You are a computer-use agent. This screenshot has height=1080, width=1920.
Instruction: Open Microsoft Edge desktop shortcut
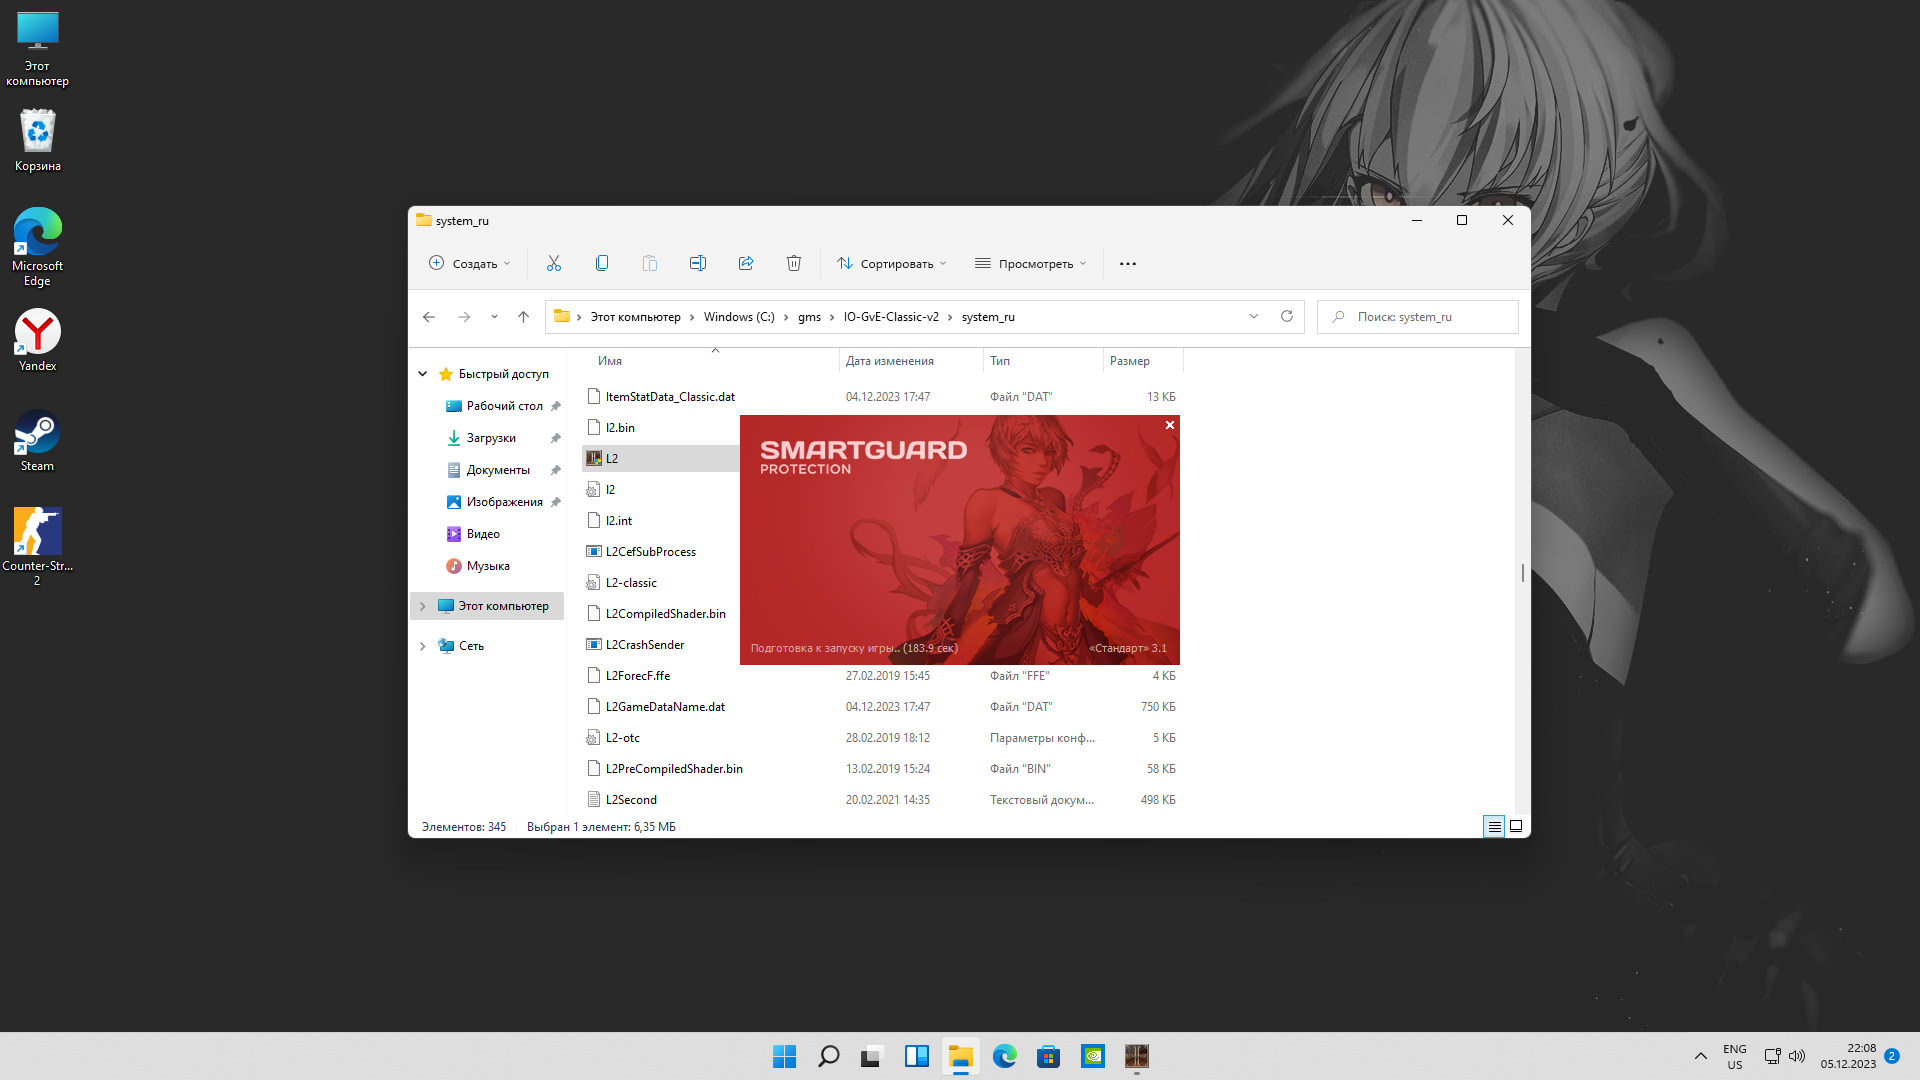click(38, 247)
